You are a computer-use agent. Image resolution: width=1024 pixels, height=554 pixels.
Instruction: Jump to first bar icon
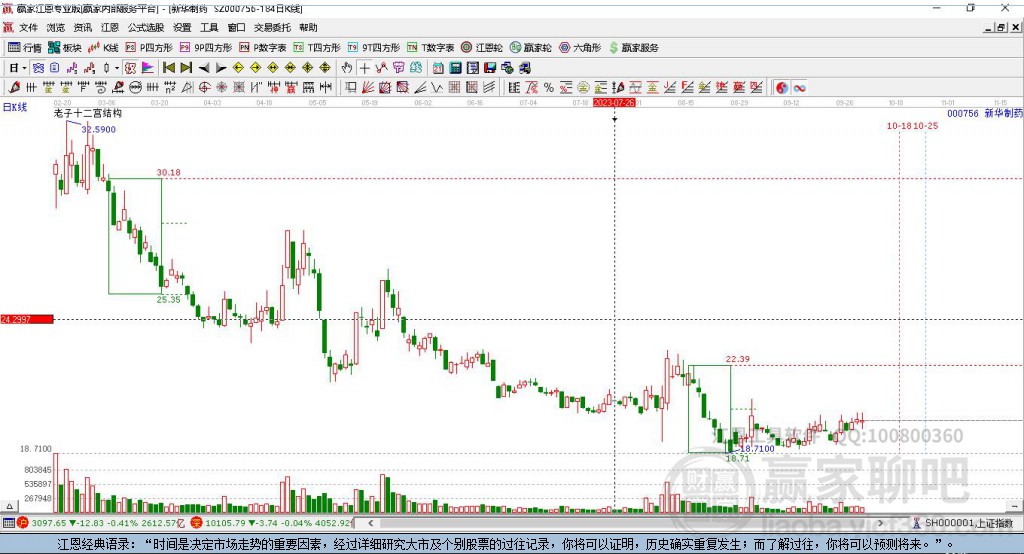coord(168,68)
